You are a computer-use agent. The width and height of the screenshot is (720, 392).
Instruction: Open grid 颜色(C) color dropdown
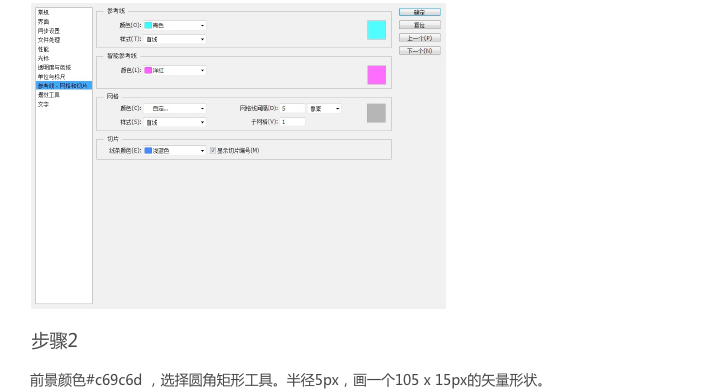[174, 108]
